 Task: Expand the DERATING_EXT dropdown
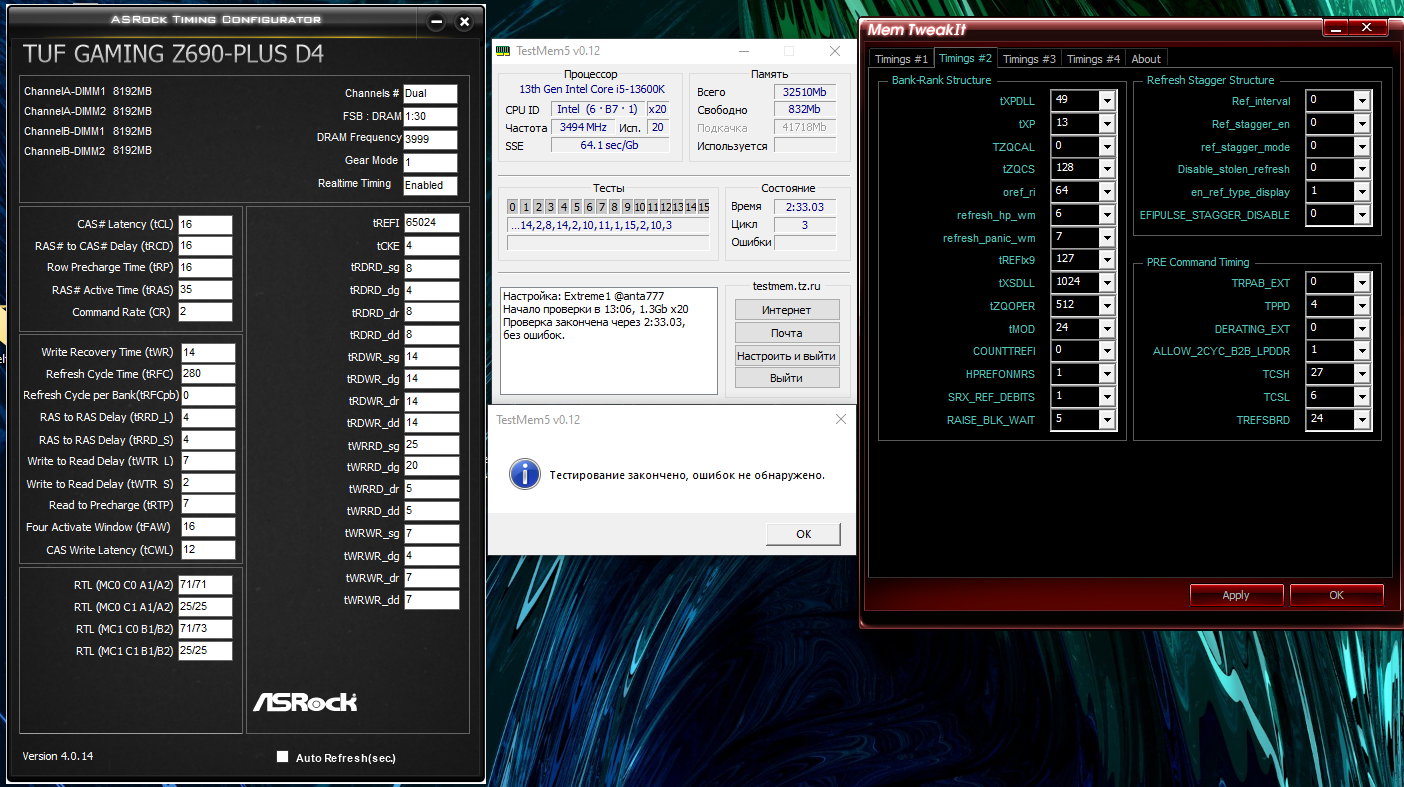pos(1362,328)
